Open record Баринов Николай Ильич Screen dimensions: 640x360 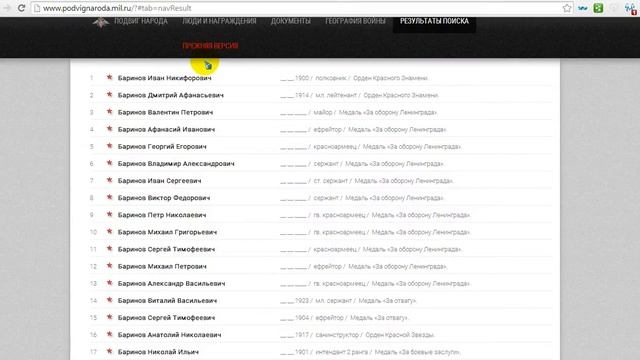tap(158, 352)
